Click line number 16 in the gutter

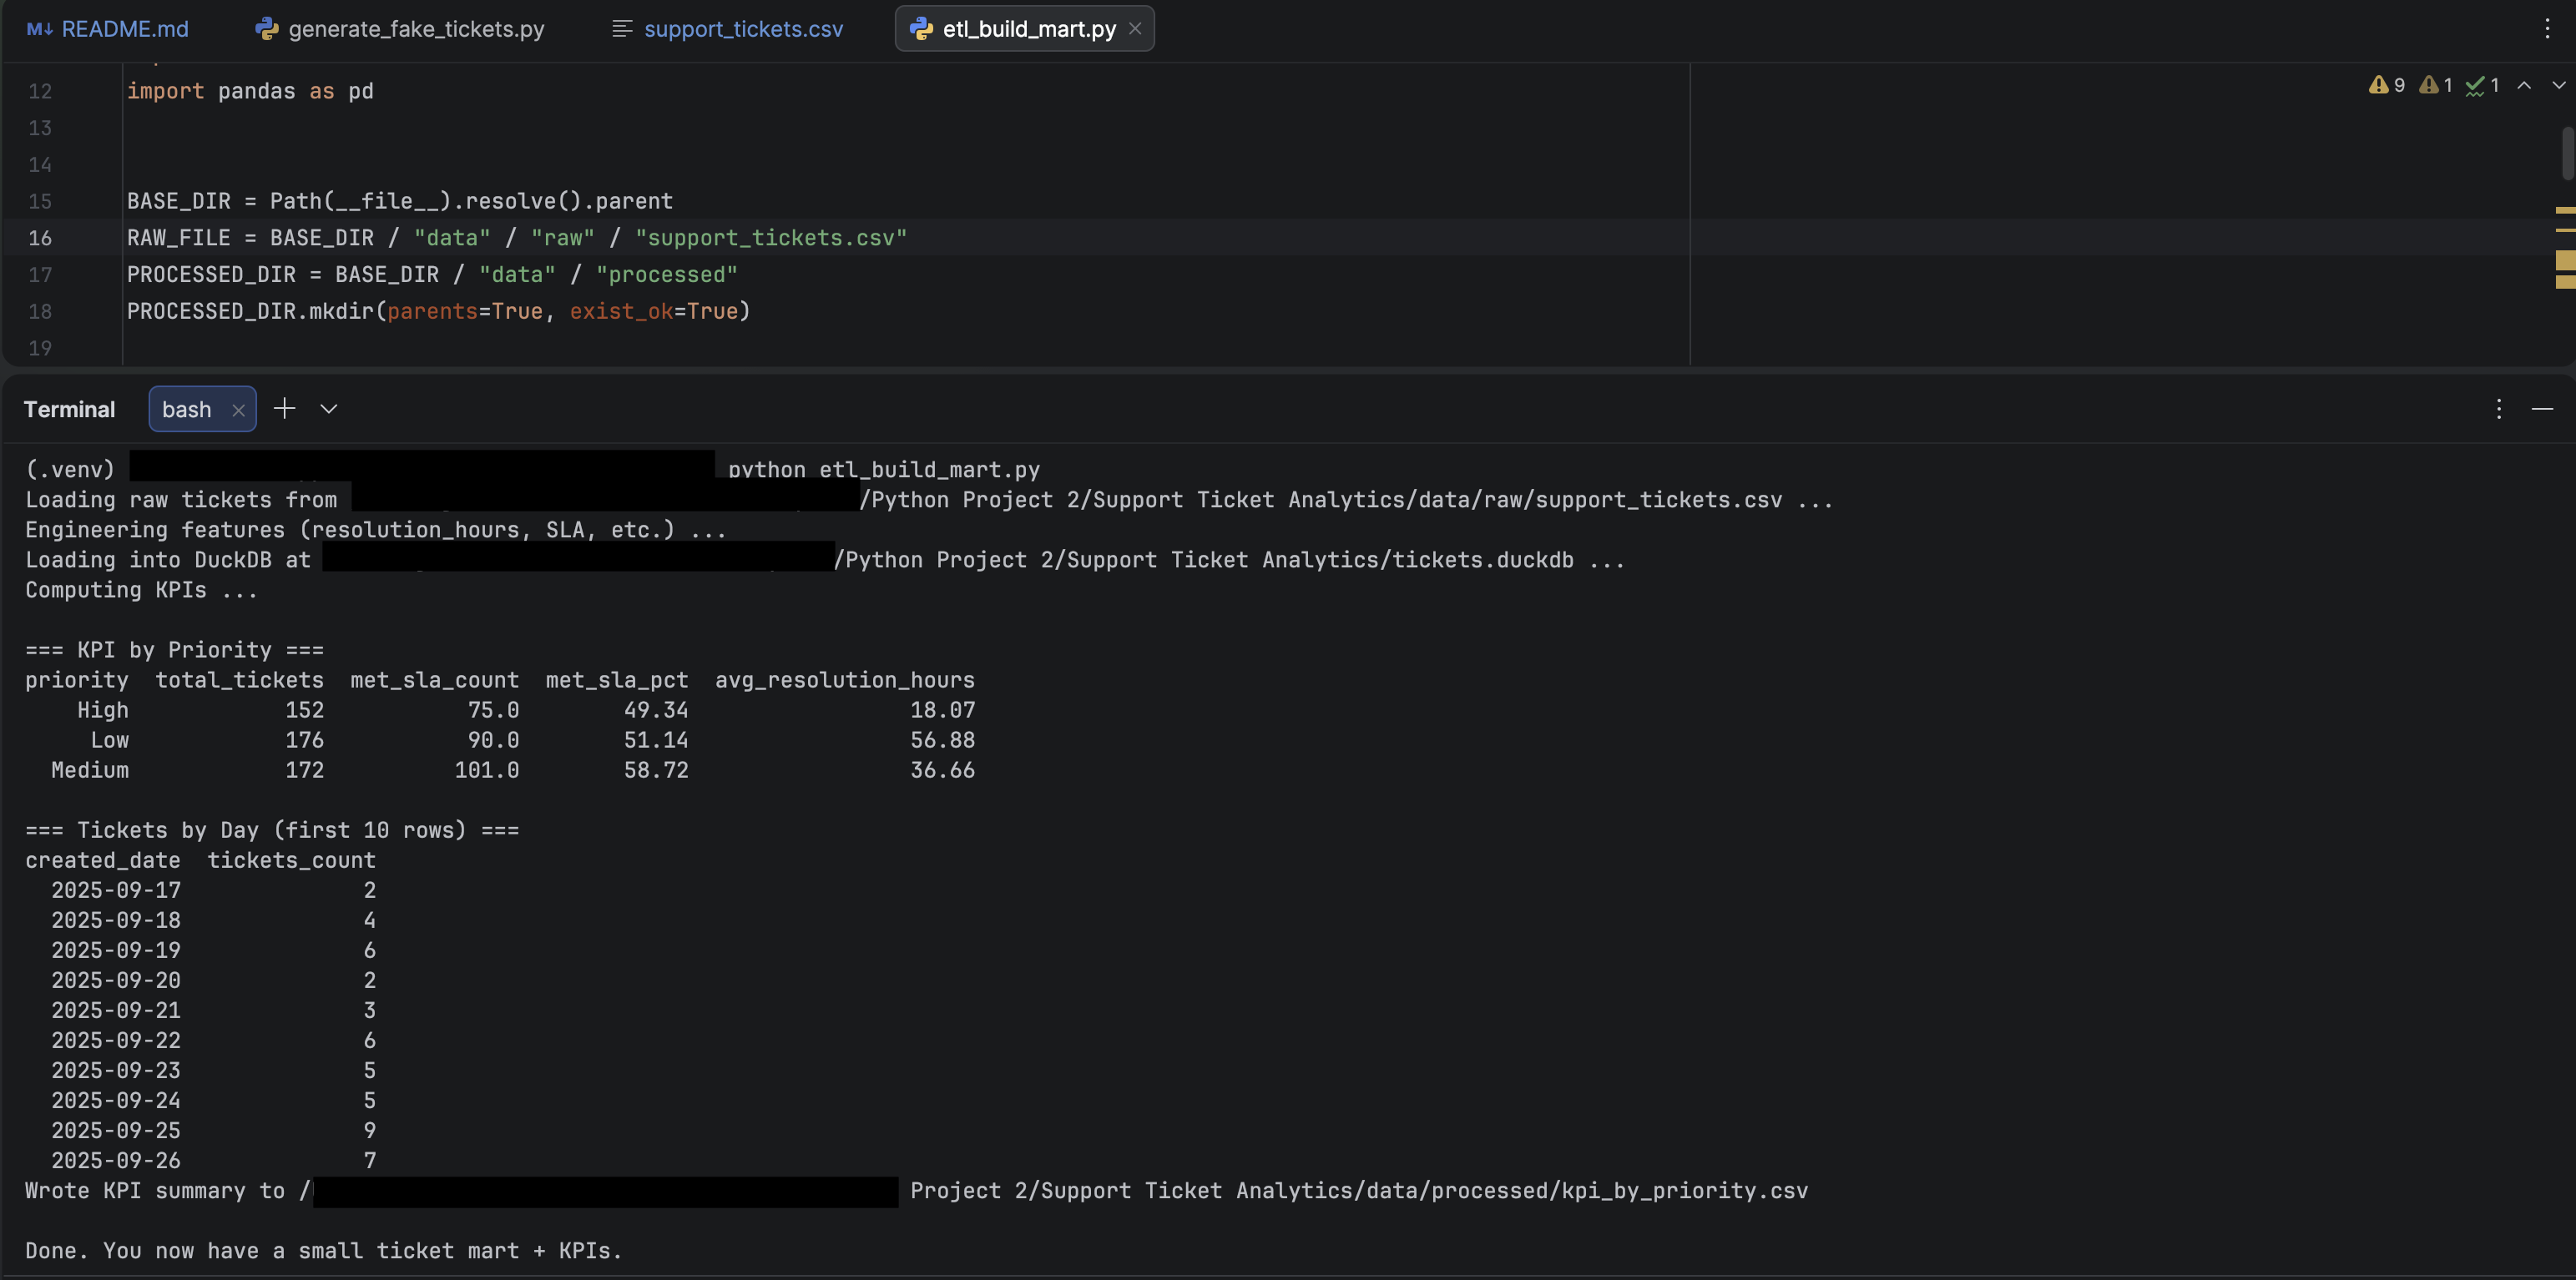tap(41, 237)
